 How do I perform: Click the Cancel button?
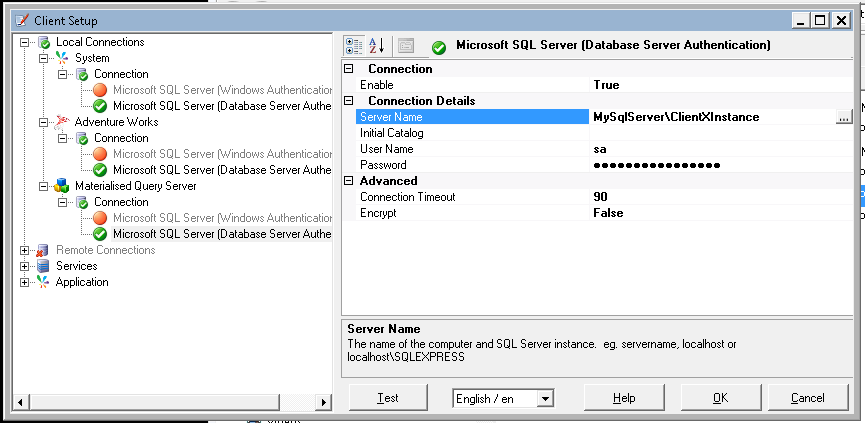(x=808, y=398)
